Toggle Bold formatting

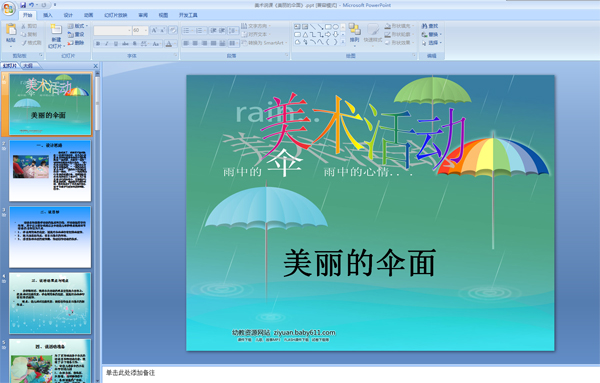(x=98, y=44)
